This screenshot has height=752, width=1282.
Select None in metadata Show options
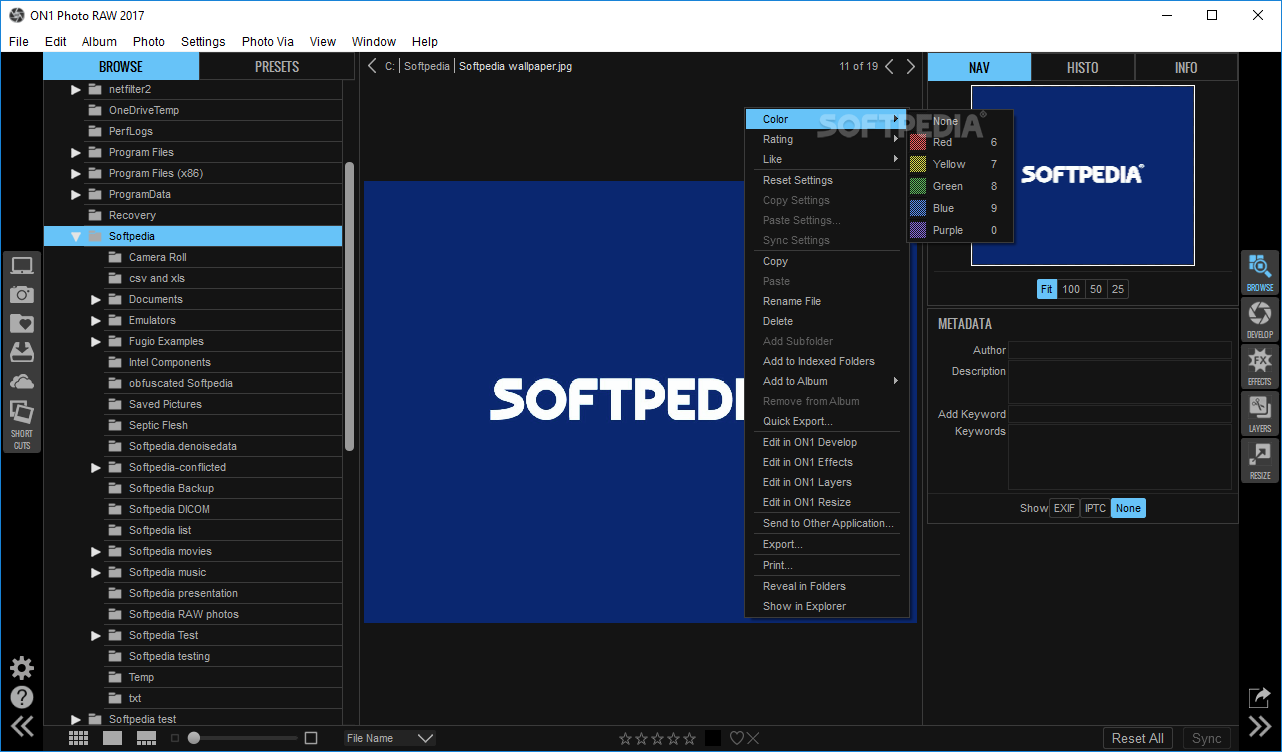pyautogui.click(x=1128, y=508)
